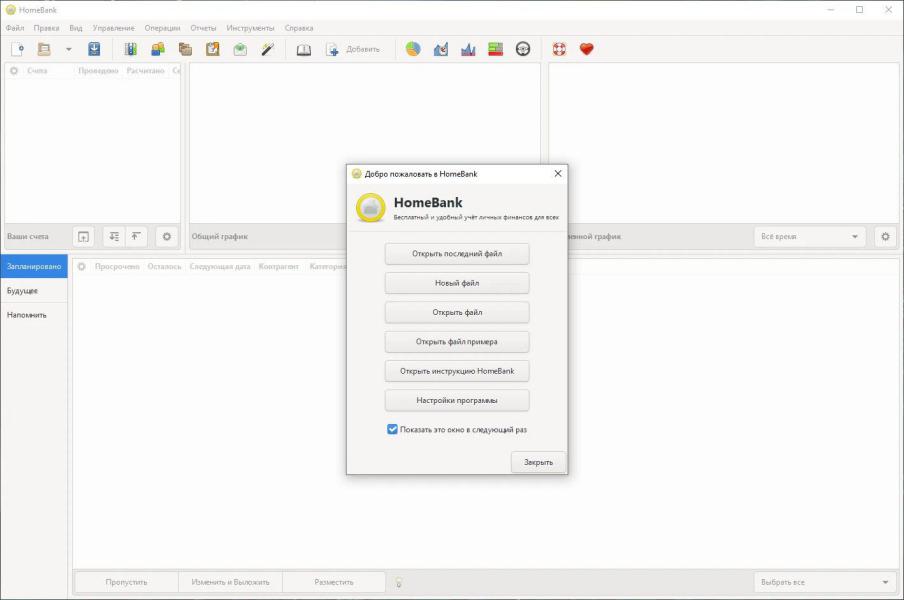Click the Разместить button

click(334, 582)
